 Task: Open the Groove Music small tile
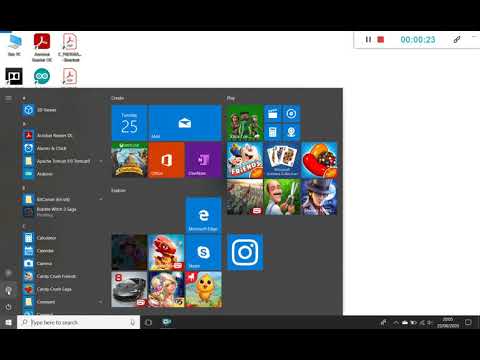coord(291,114)
